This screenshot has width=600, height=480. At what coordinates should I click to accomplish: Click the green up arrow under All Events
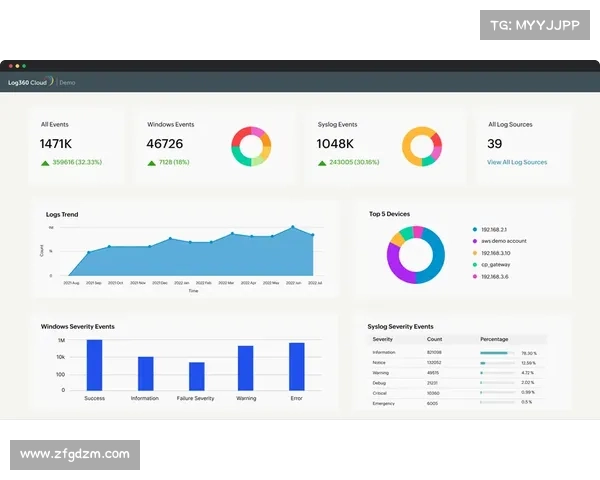45,162
